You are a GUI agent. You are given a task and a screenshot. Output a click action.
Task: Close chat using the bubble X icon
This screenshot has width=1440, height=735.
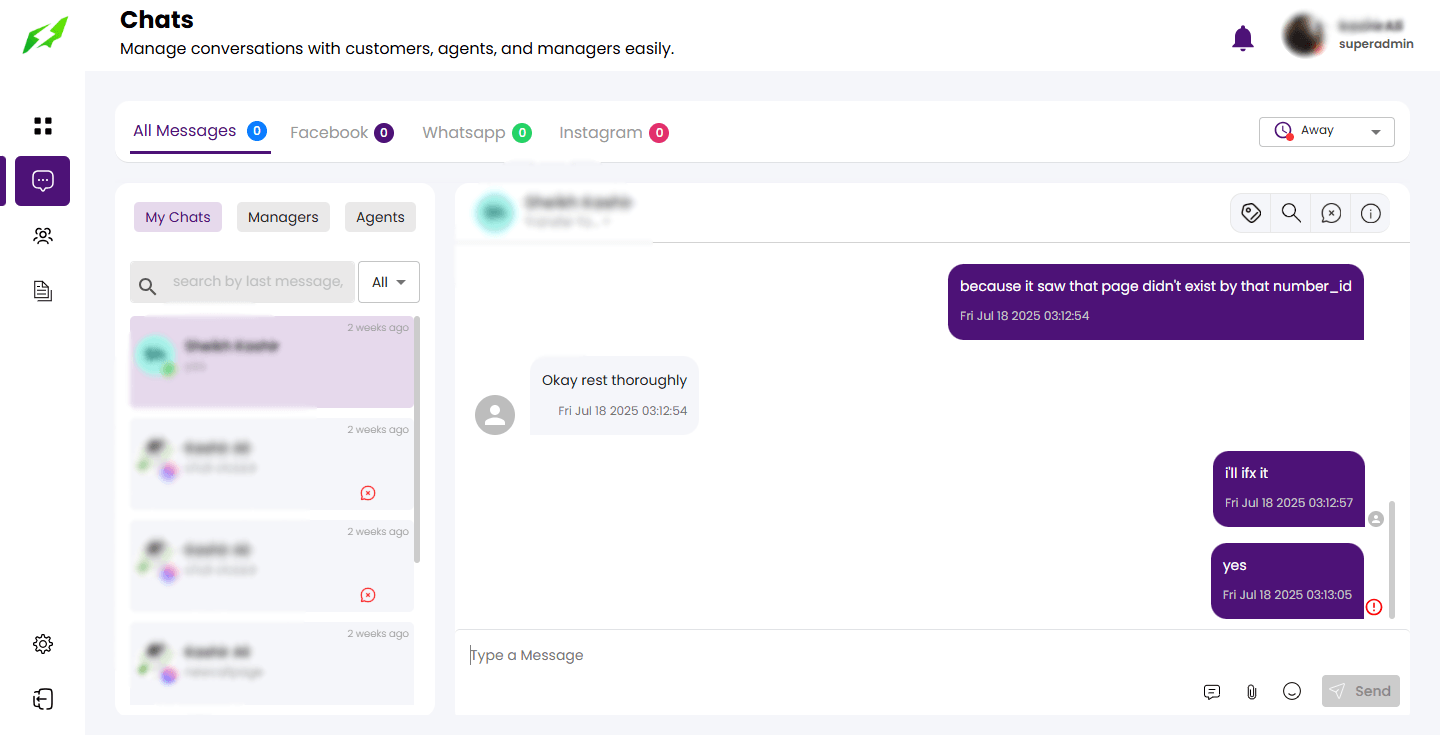click(1331, 213)
